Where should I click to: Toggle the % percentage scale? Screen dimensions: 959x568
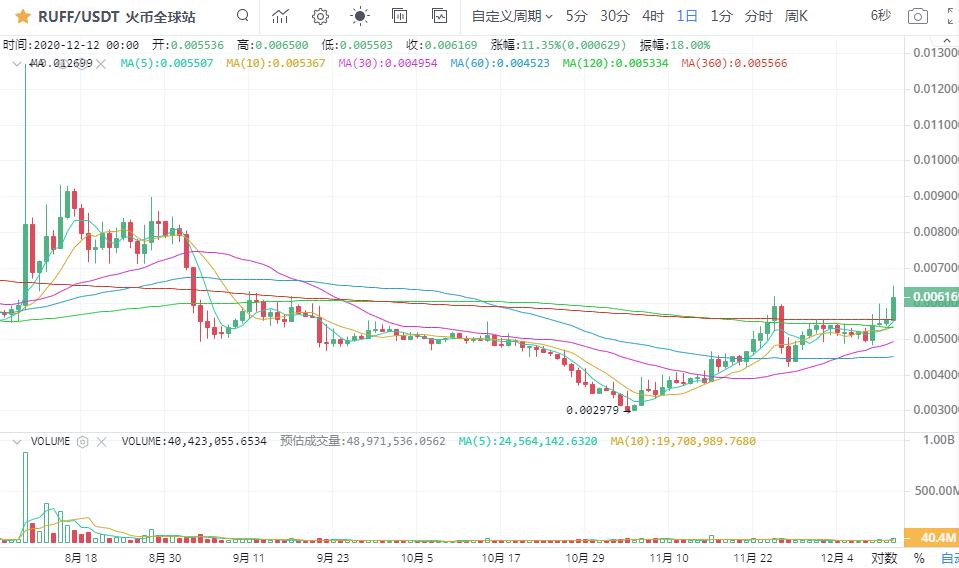coord(918,558)
